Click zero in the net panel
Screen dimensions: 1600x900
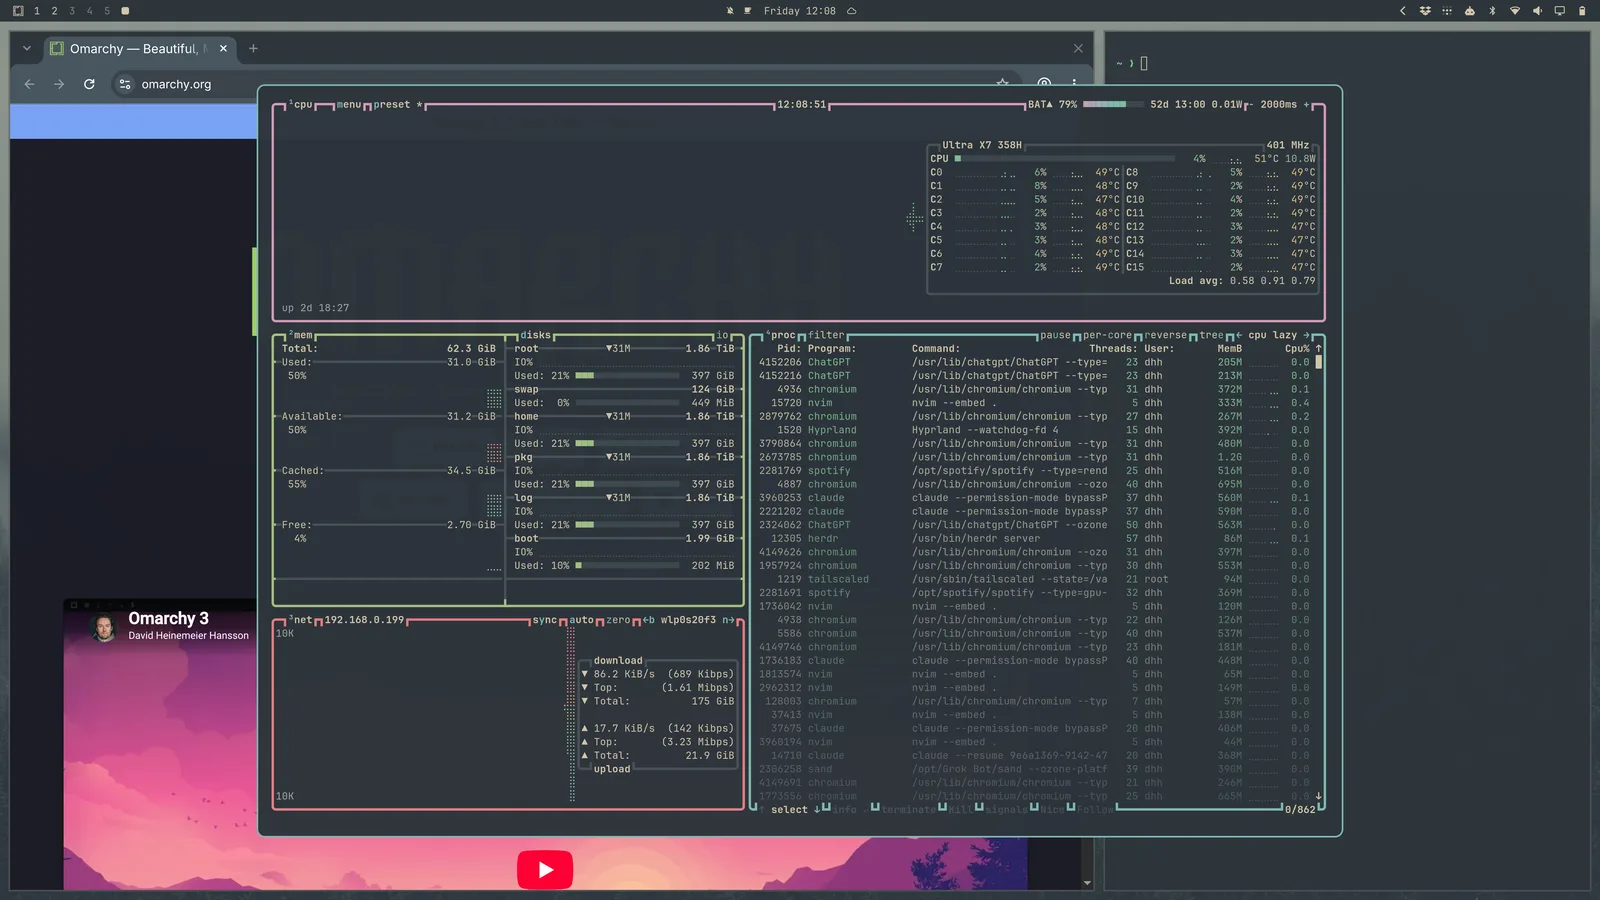click(618, 620)
